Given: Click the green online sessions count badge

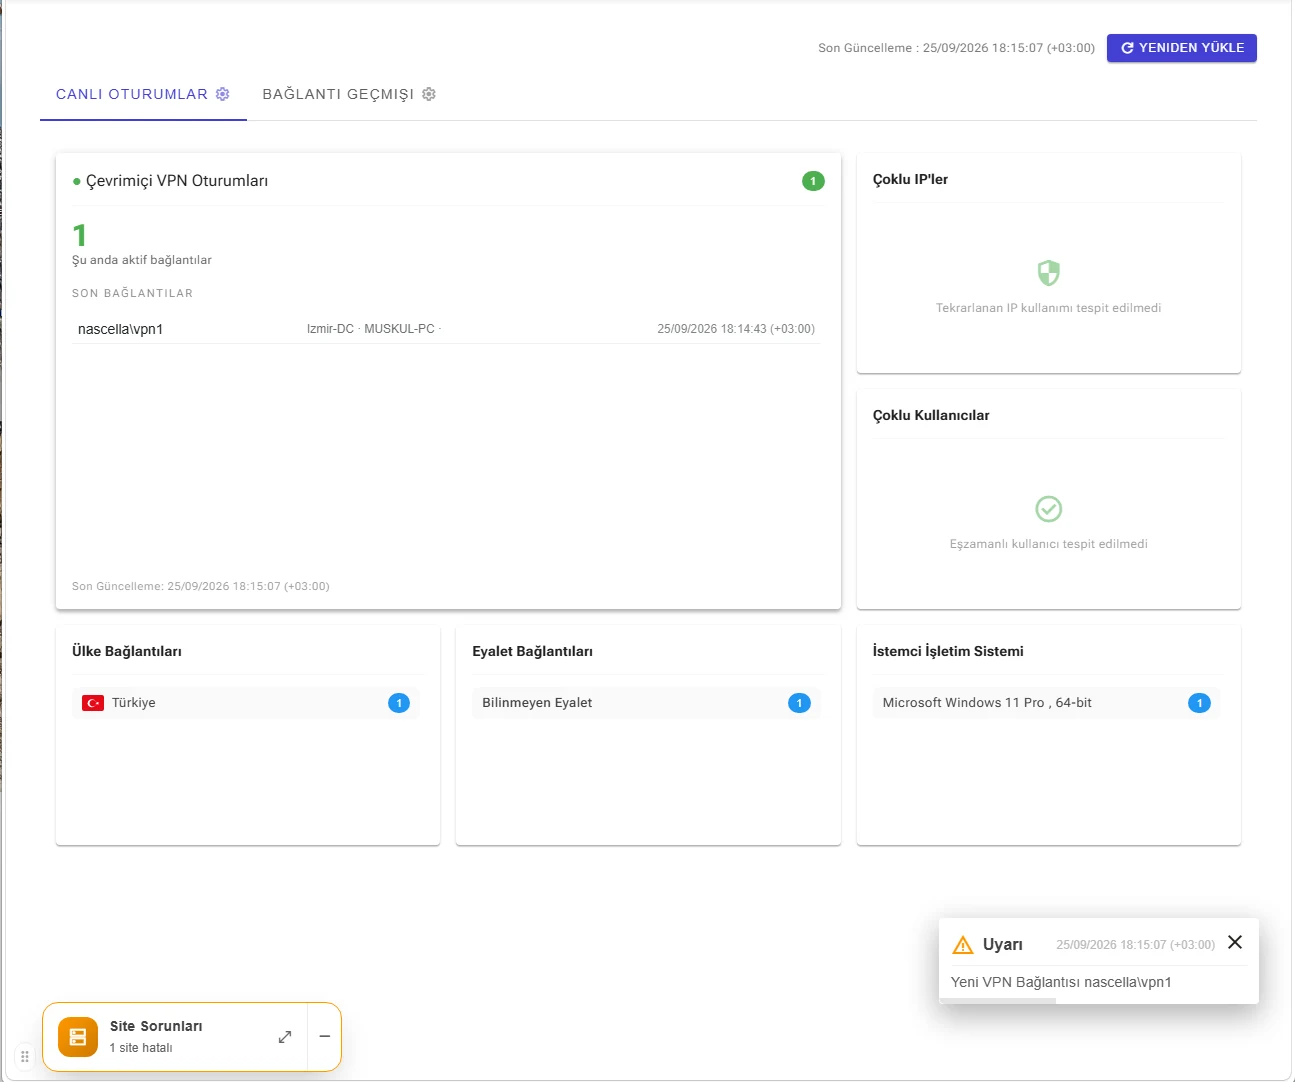Looking at the screenshot, I should tap(813, 181).
